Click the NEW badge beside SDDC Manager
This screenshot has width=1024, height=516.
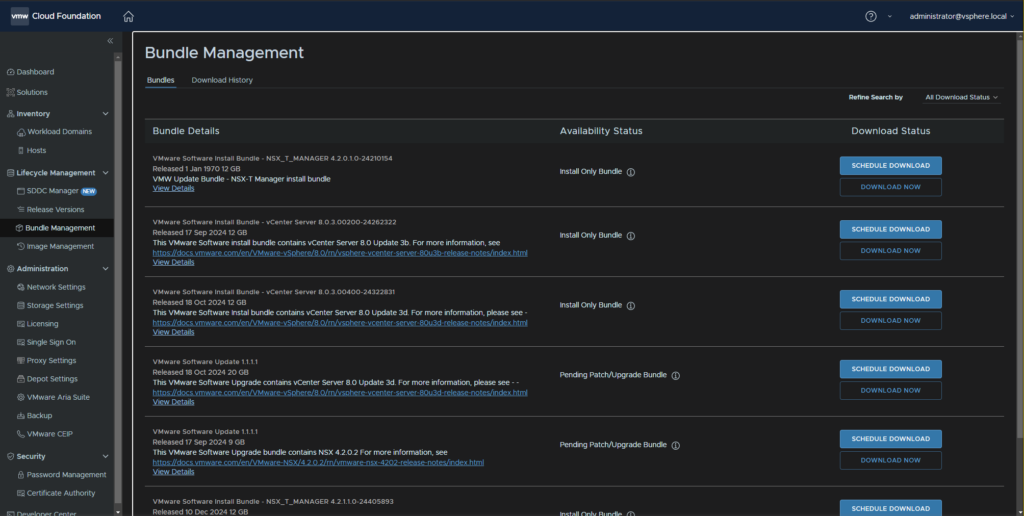pos(89,191)
